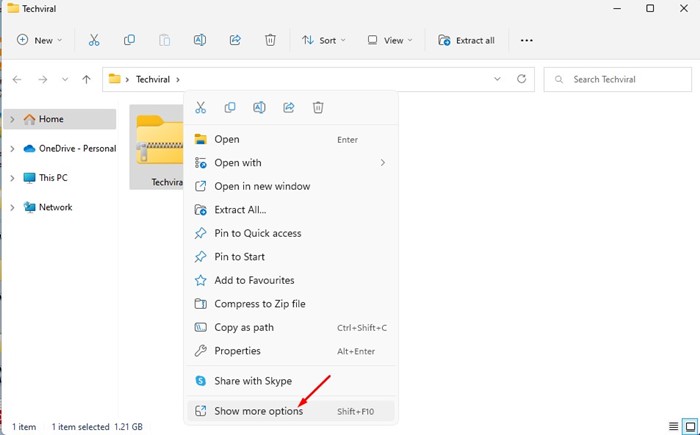Expand the Home tree node
This screenshot has width=700, height=435.
pos(12,119)
